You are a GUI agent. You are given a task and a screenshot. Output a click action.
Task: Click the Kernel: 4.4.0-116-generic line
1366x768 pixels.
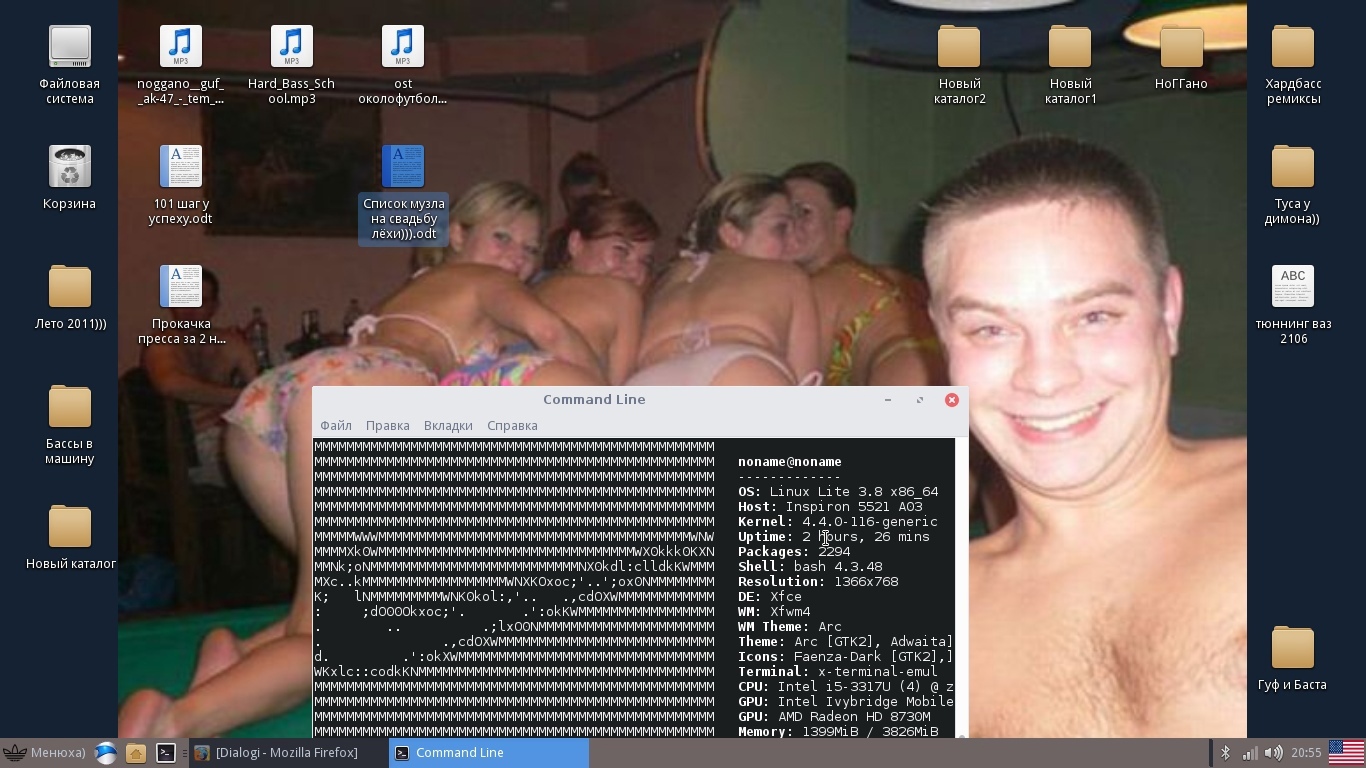[838, 522]
